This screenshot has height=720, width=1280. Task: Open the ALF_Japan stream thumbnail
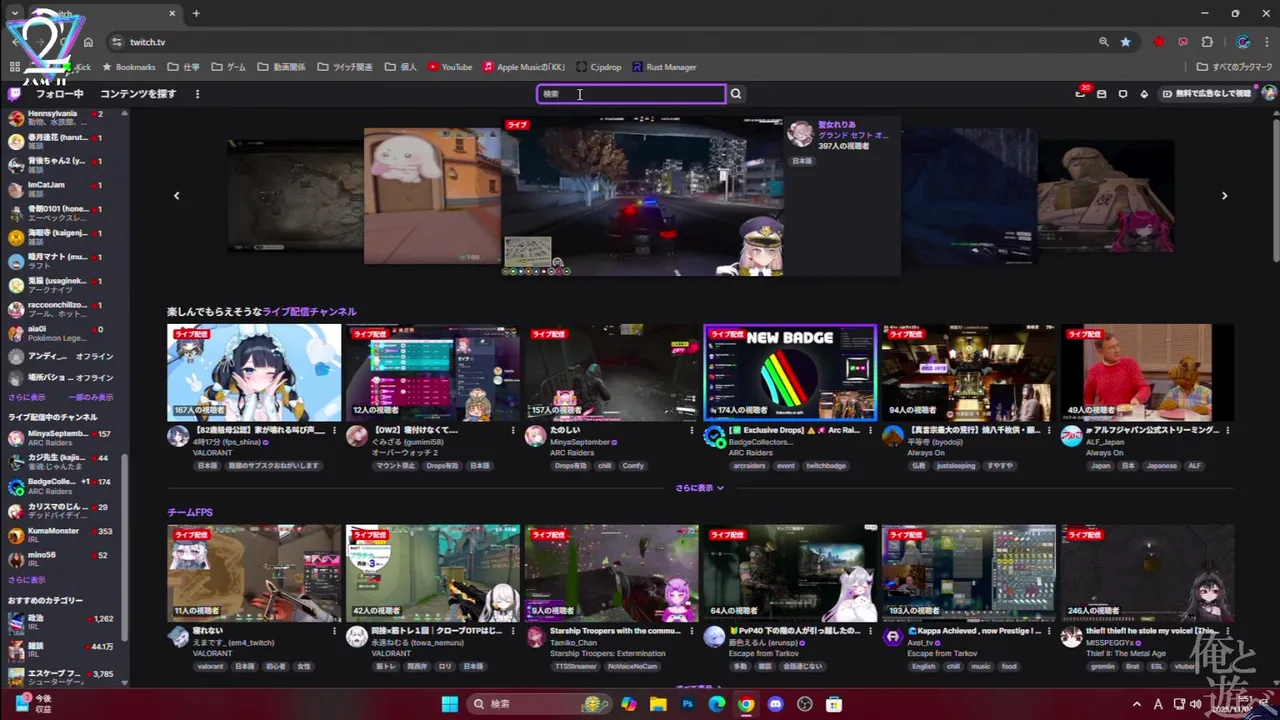tap(1147, 372)
